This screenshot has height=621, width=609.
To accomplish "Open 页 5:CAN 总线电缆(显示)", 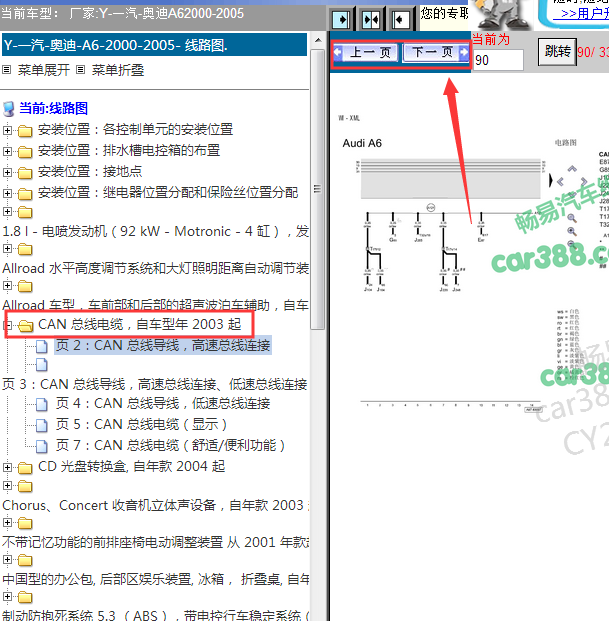I will [141, 424].
